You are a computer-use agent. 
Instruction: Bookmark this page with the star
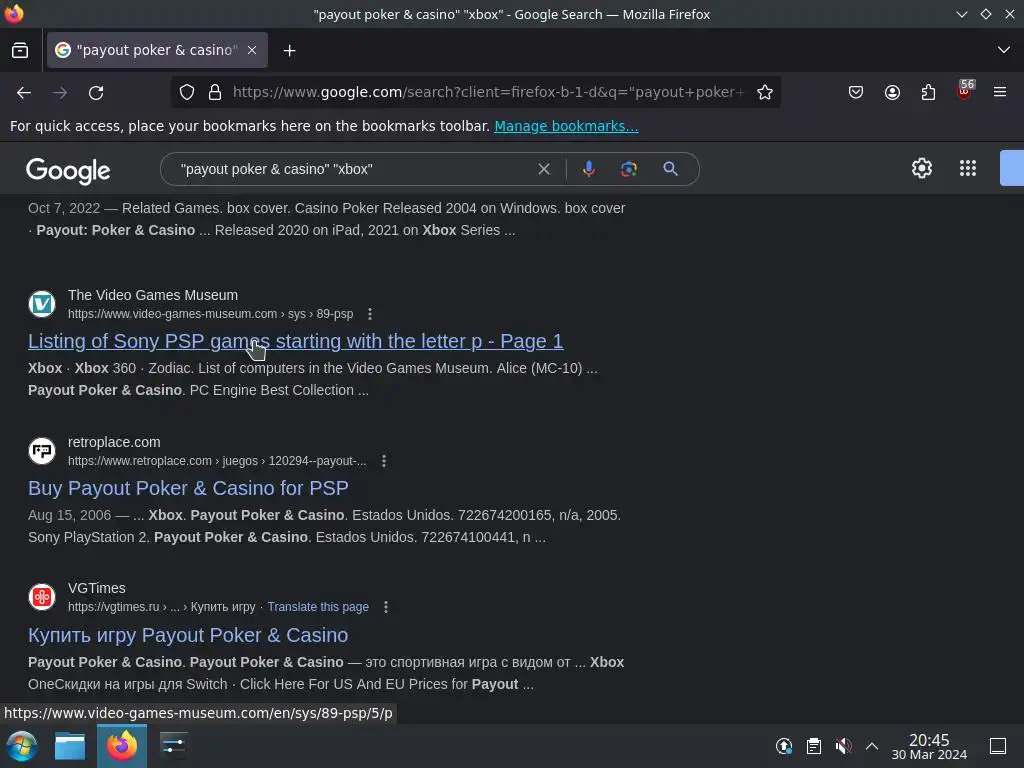[765, 92]
